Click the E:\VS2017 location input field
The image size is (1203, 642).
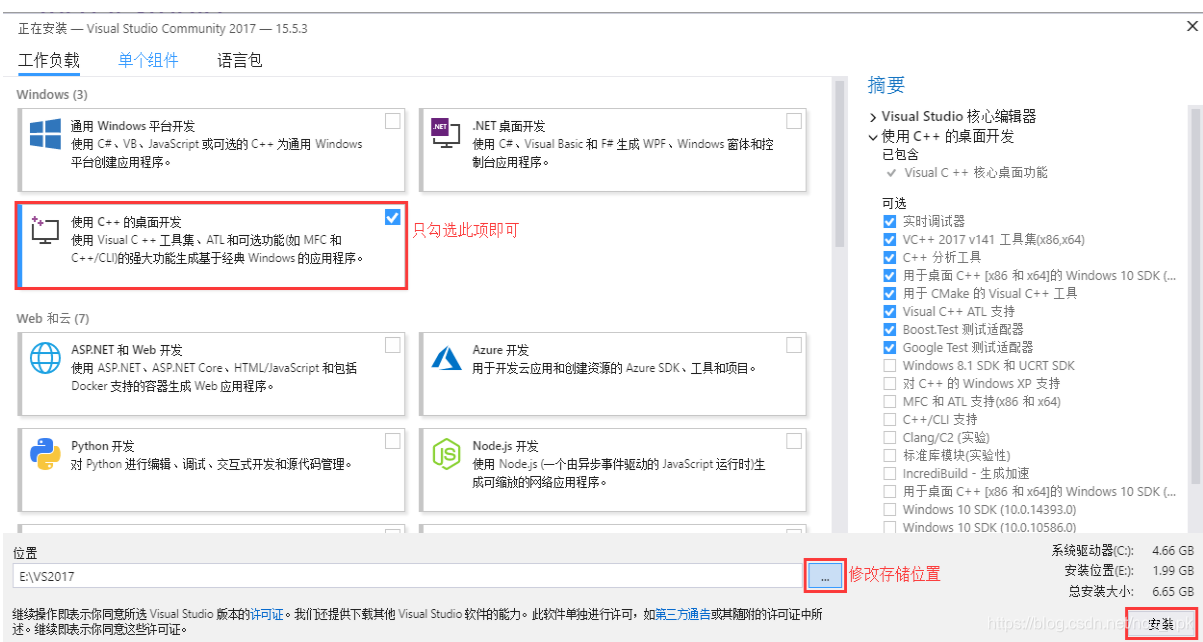point(407,576)
